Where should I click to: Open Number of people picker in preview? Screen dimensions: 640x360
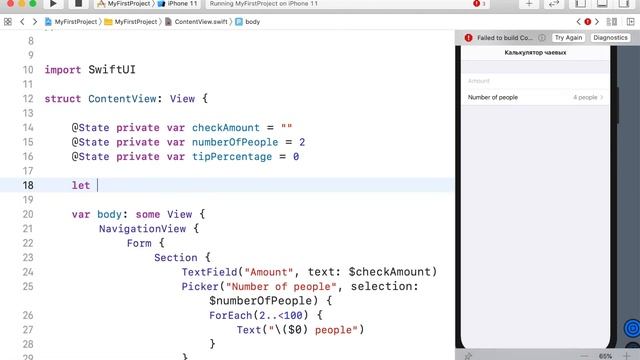point(535,97)
